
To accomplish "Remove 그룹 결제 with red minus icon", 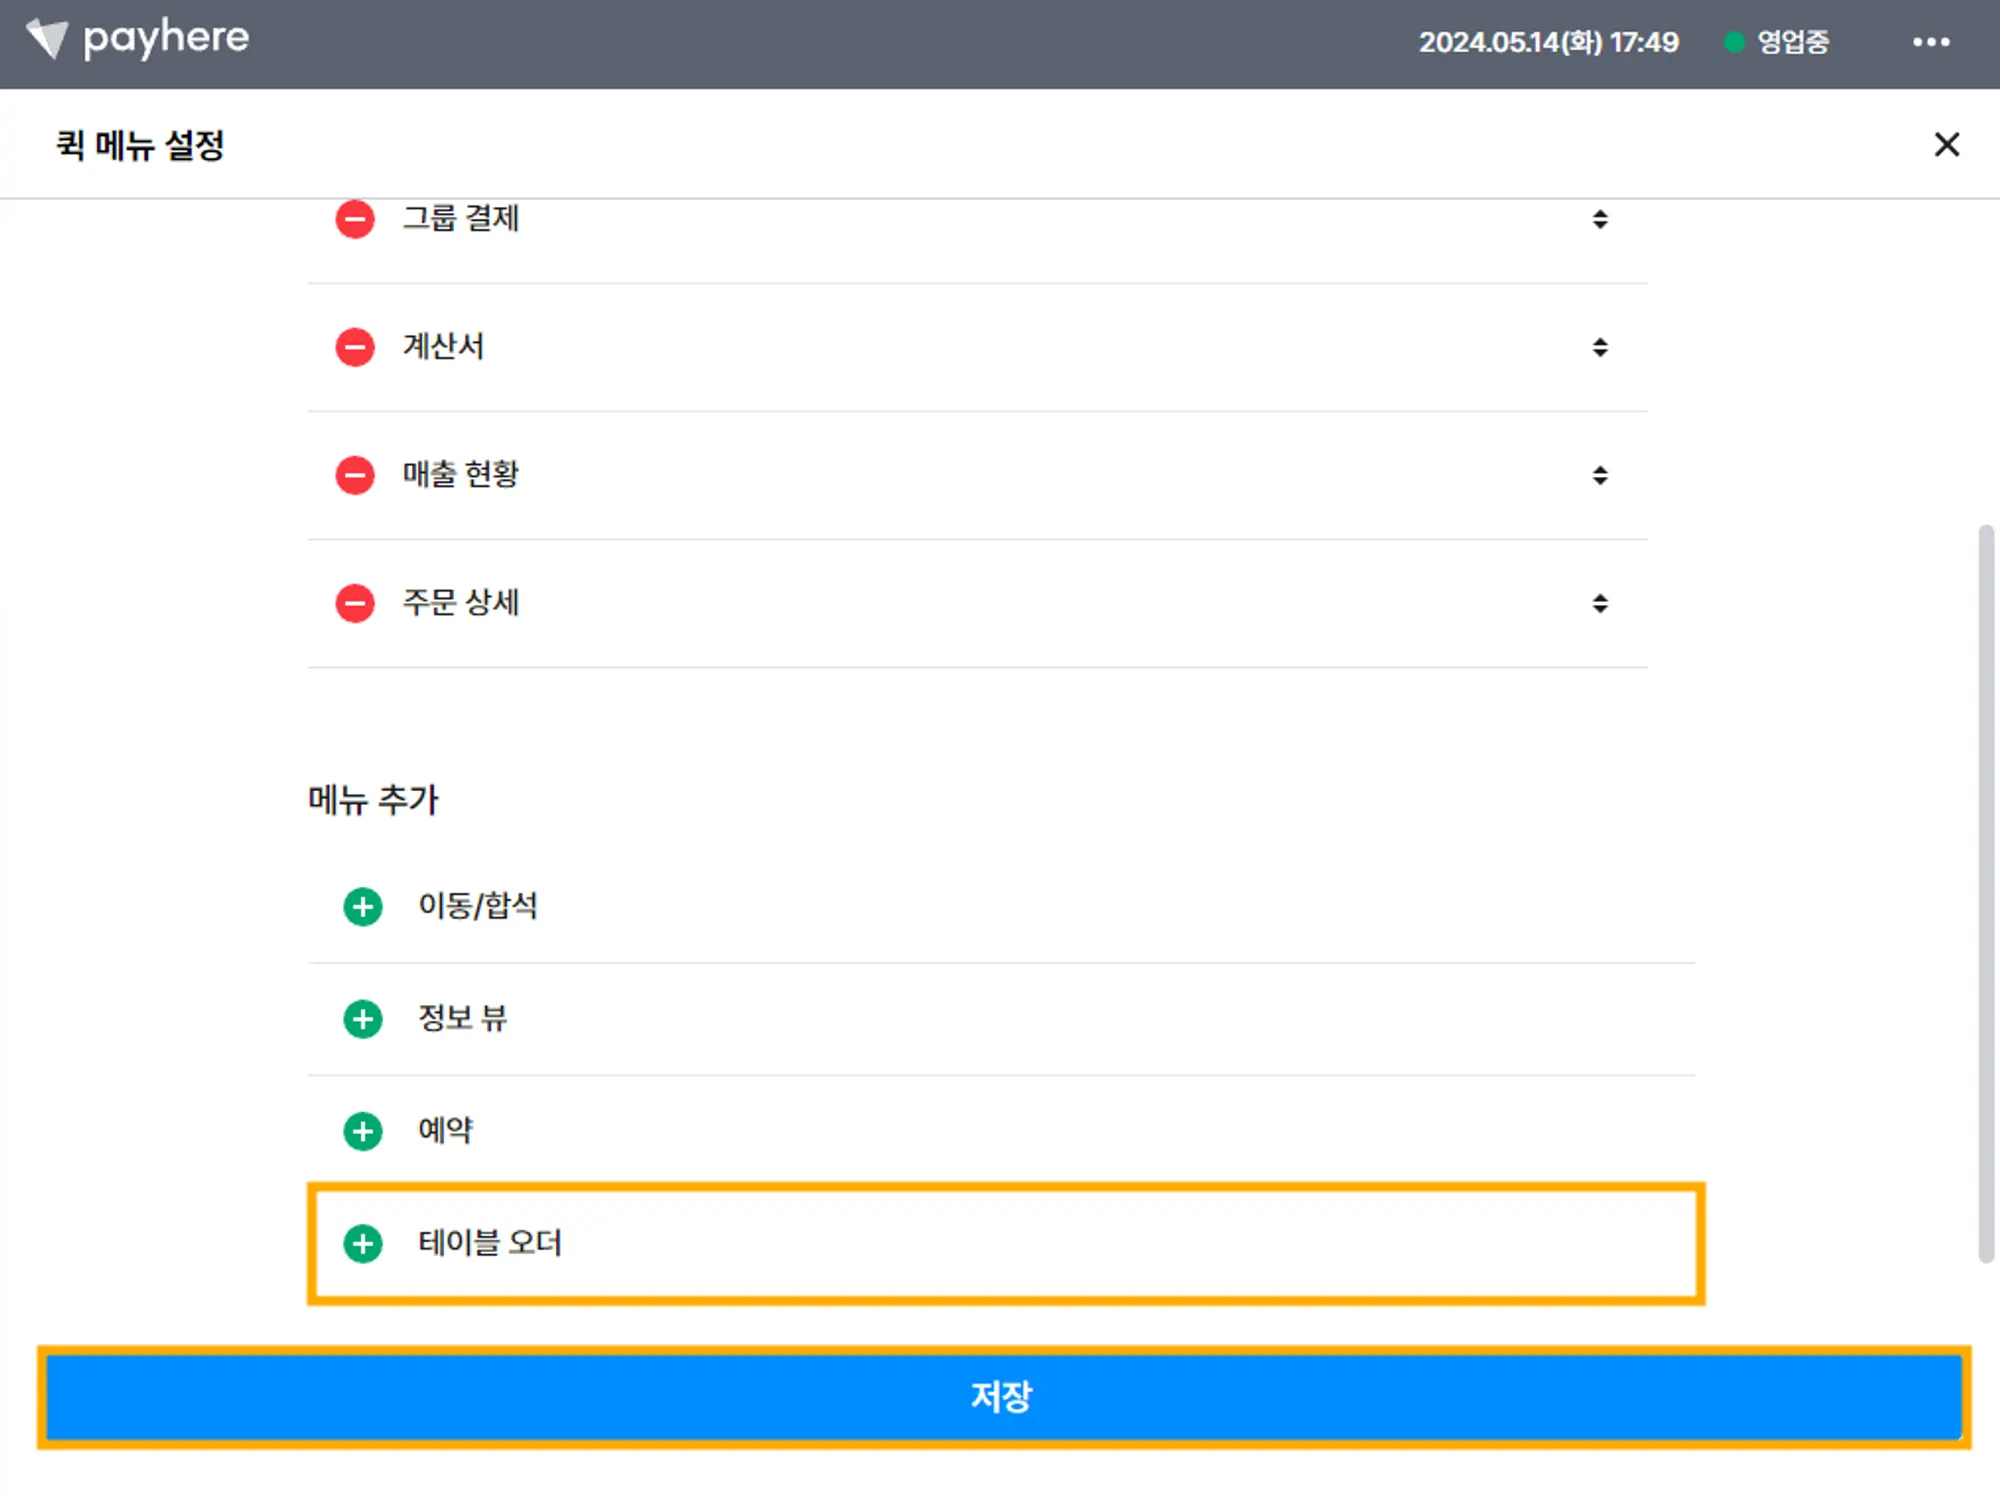I will pyautogui.click(x=354, y=219).
